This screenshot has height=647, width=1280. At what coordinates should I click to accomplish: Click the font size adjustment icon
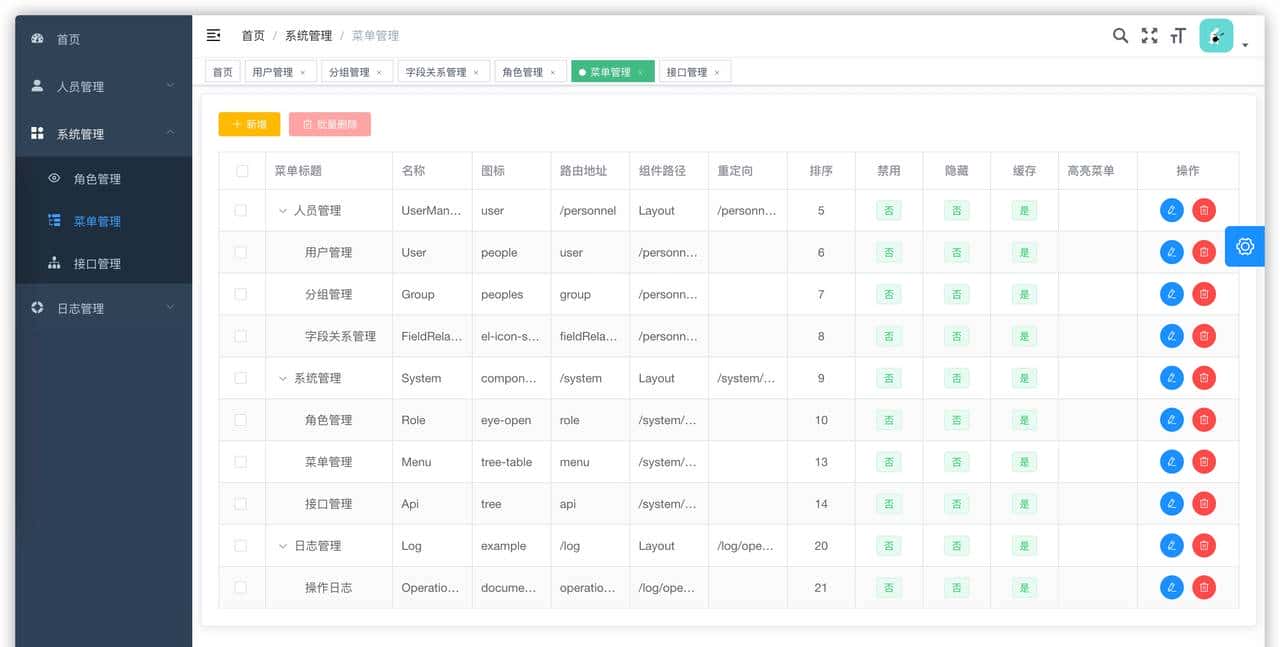(x=1177, y=34)
